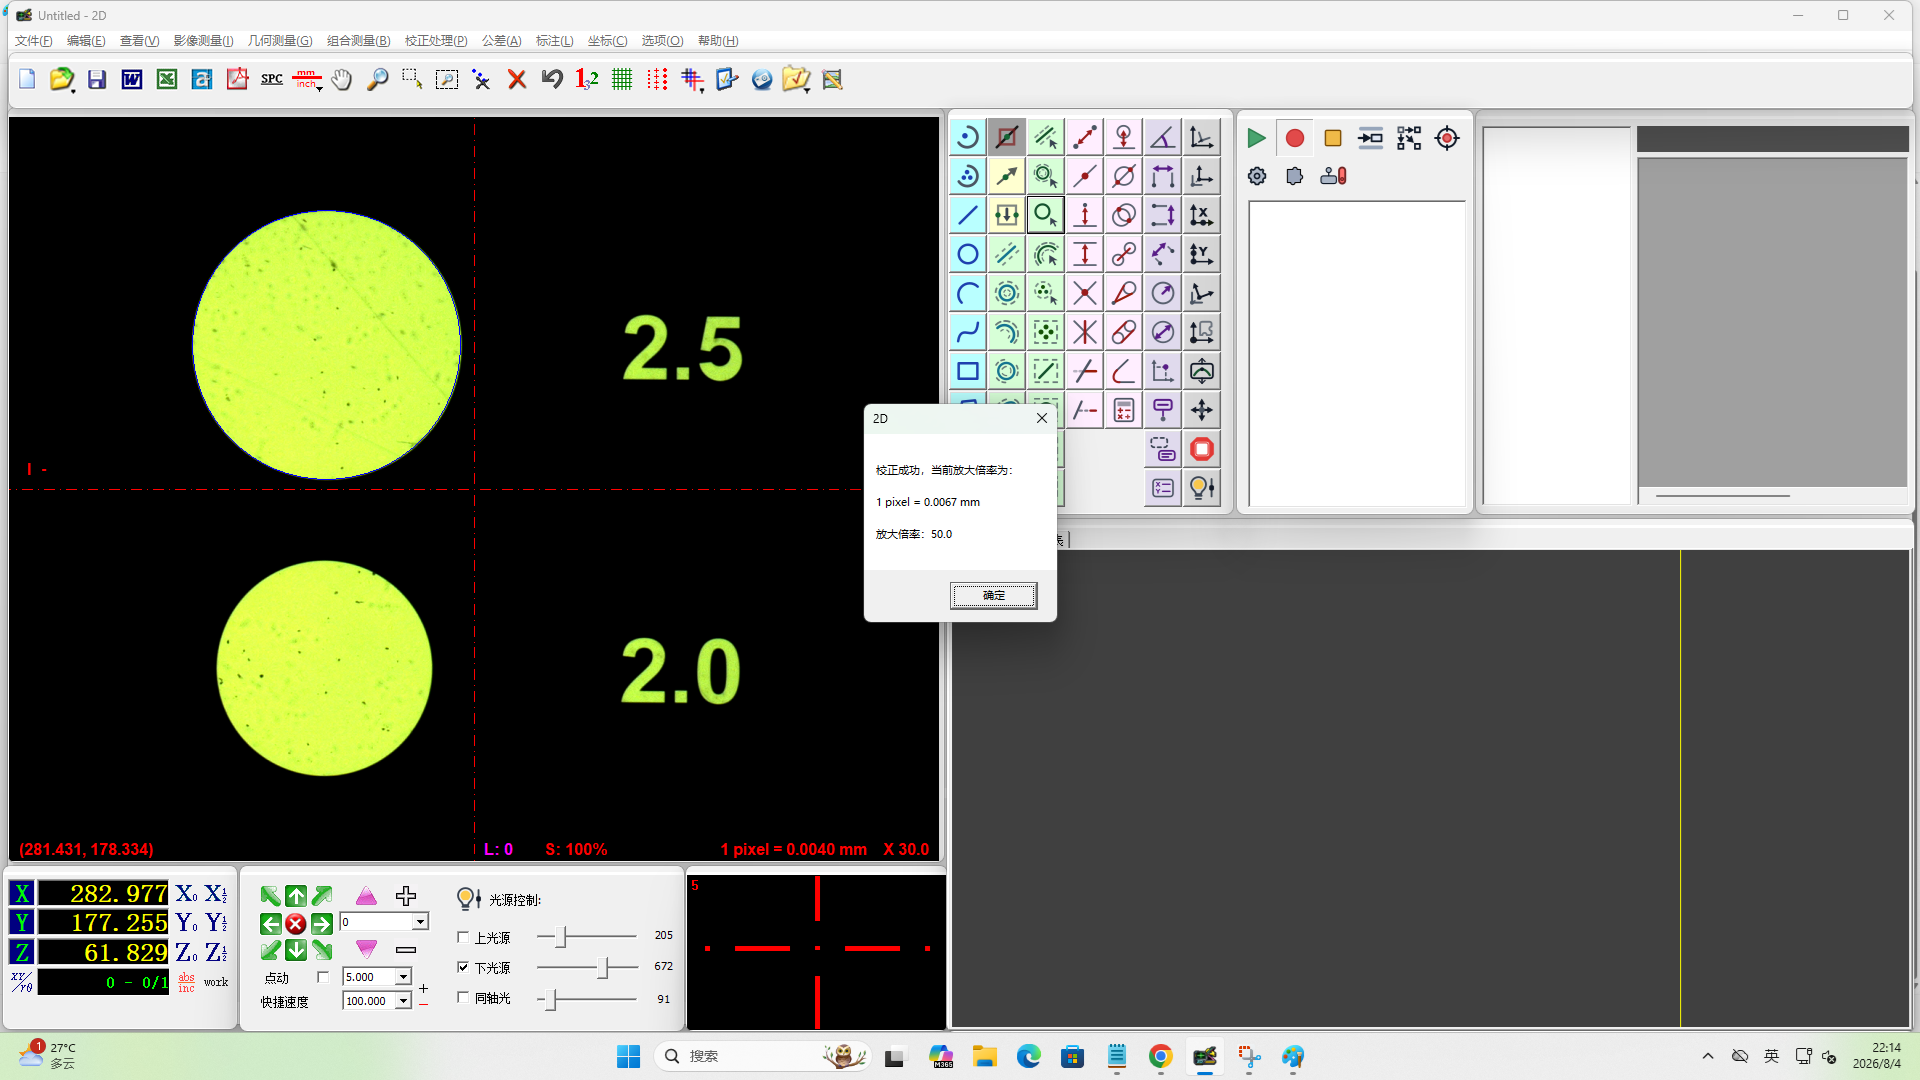Select the blue circle measurement tool

click(x=968, y=254)
